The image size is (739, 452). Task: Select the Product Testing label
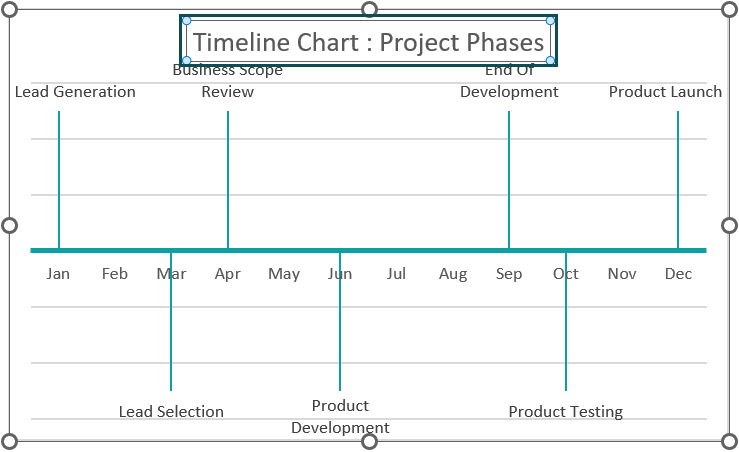(566, 412)
